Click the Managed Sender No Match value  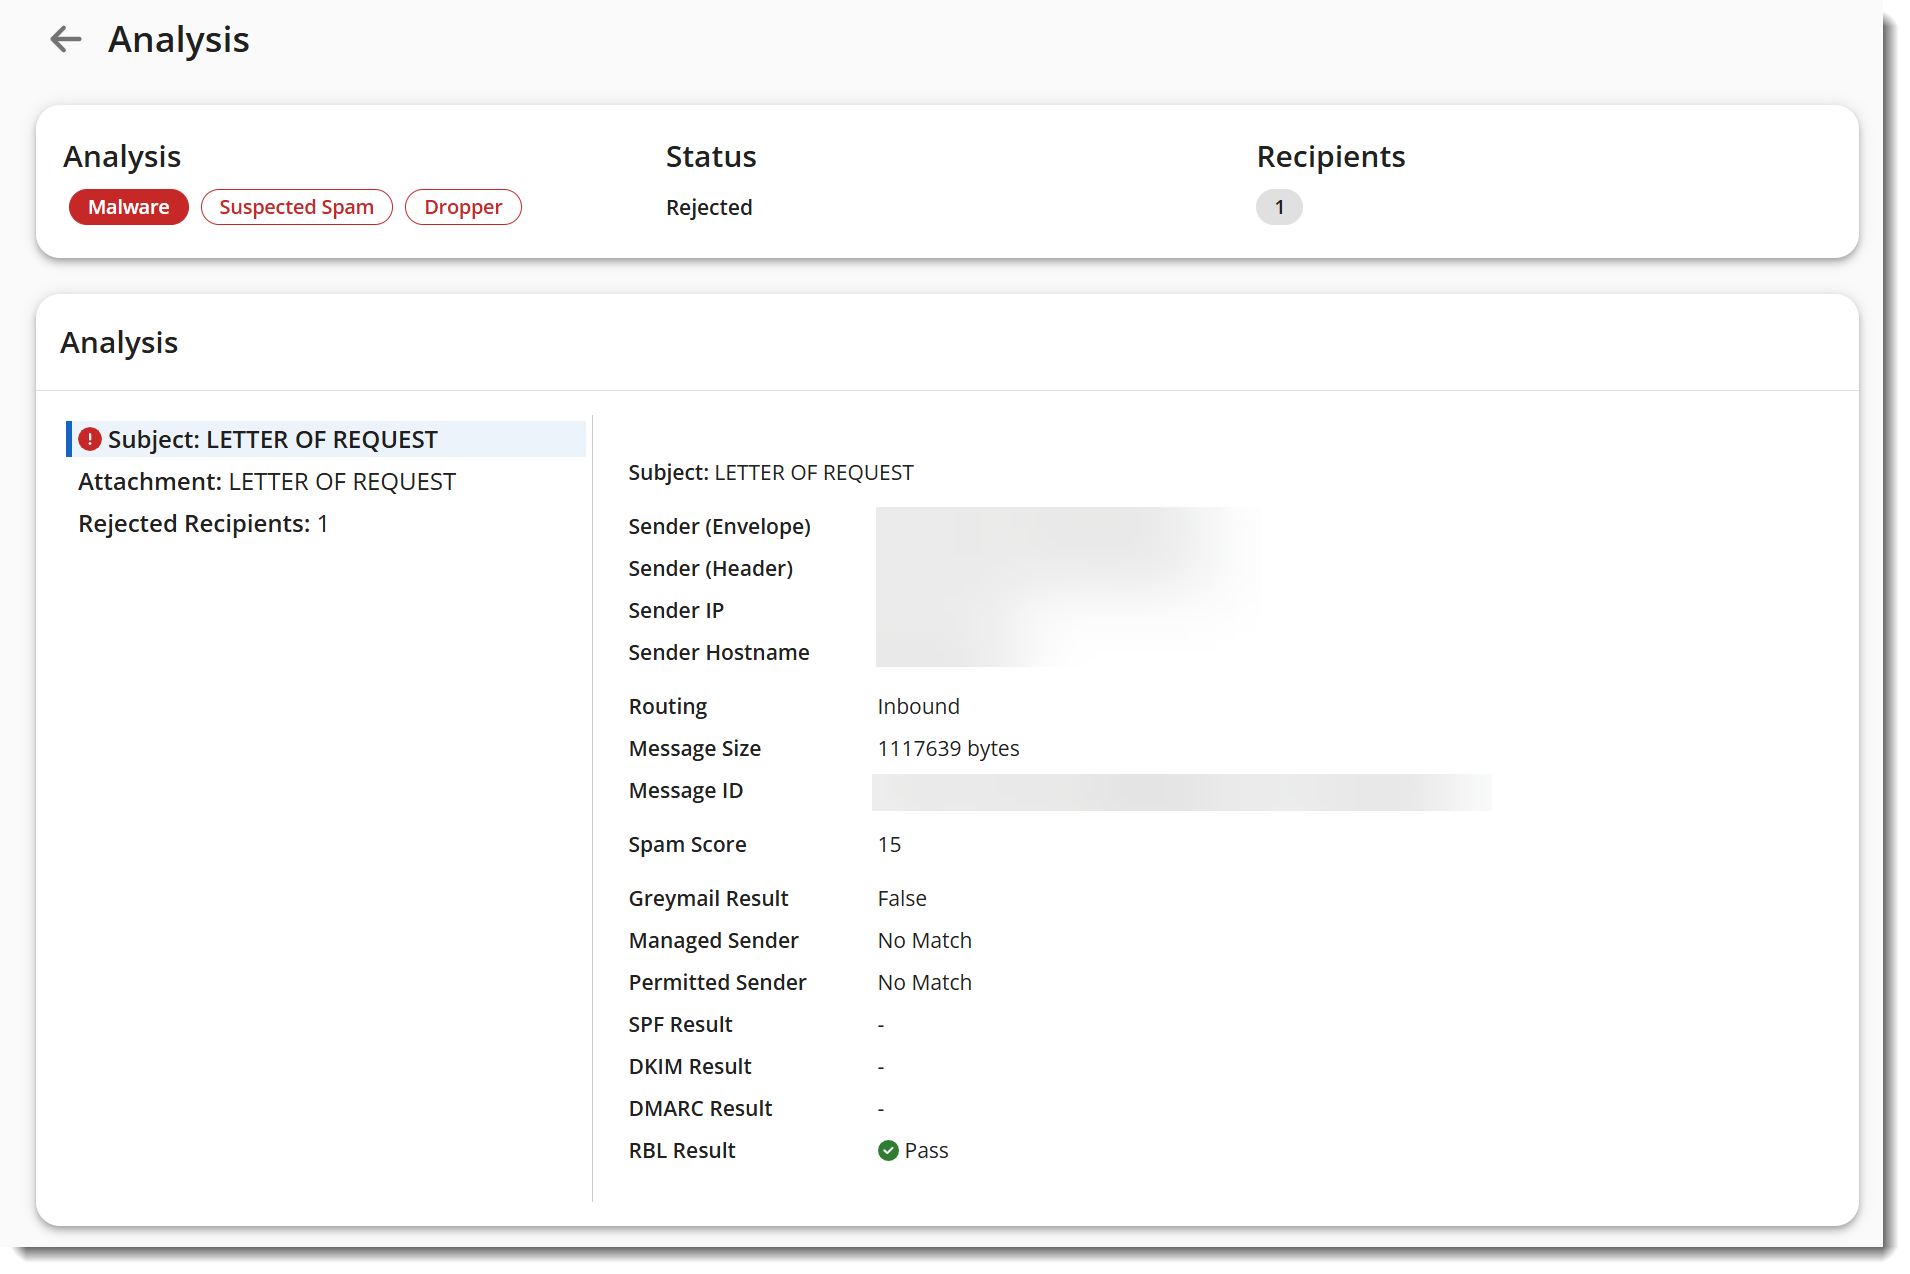924,941
